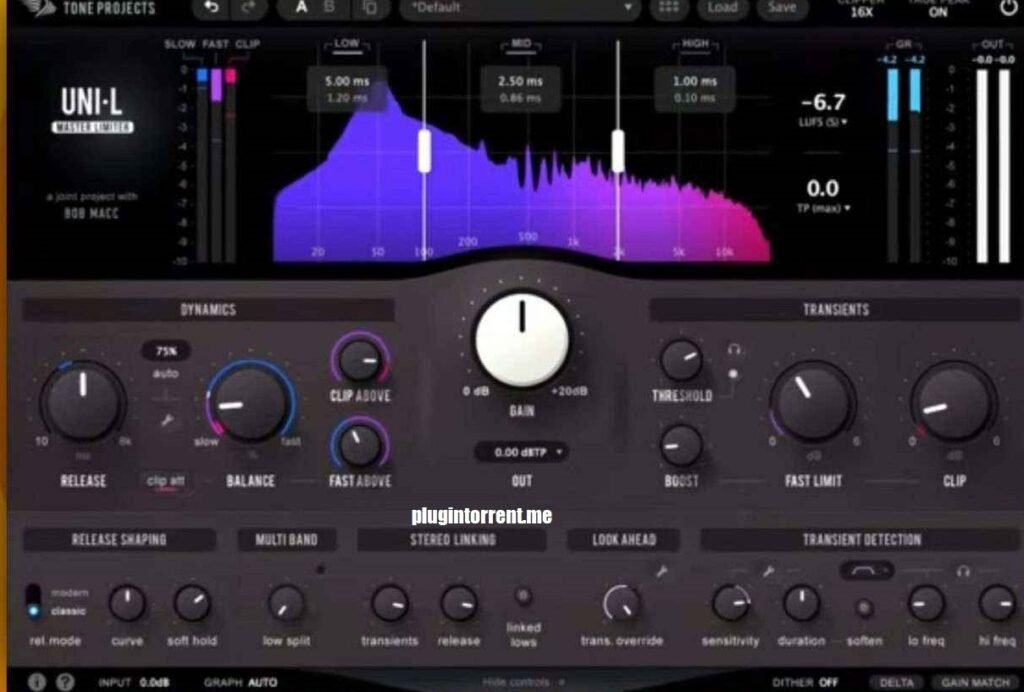Click the high band 1.00 ms value

pos(695,82)
